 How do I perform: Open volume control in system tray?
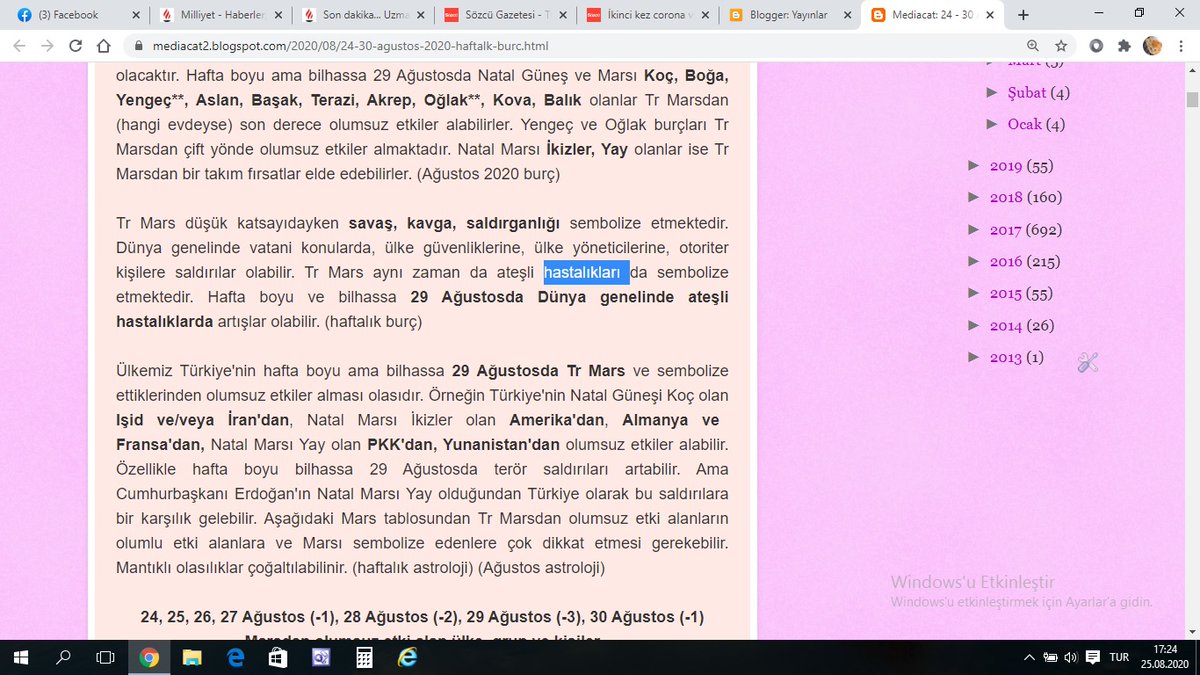[1071, 657]
